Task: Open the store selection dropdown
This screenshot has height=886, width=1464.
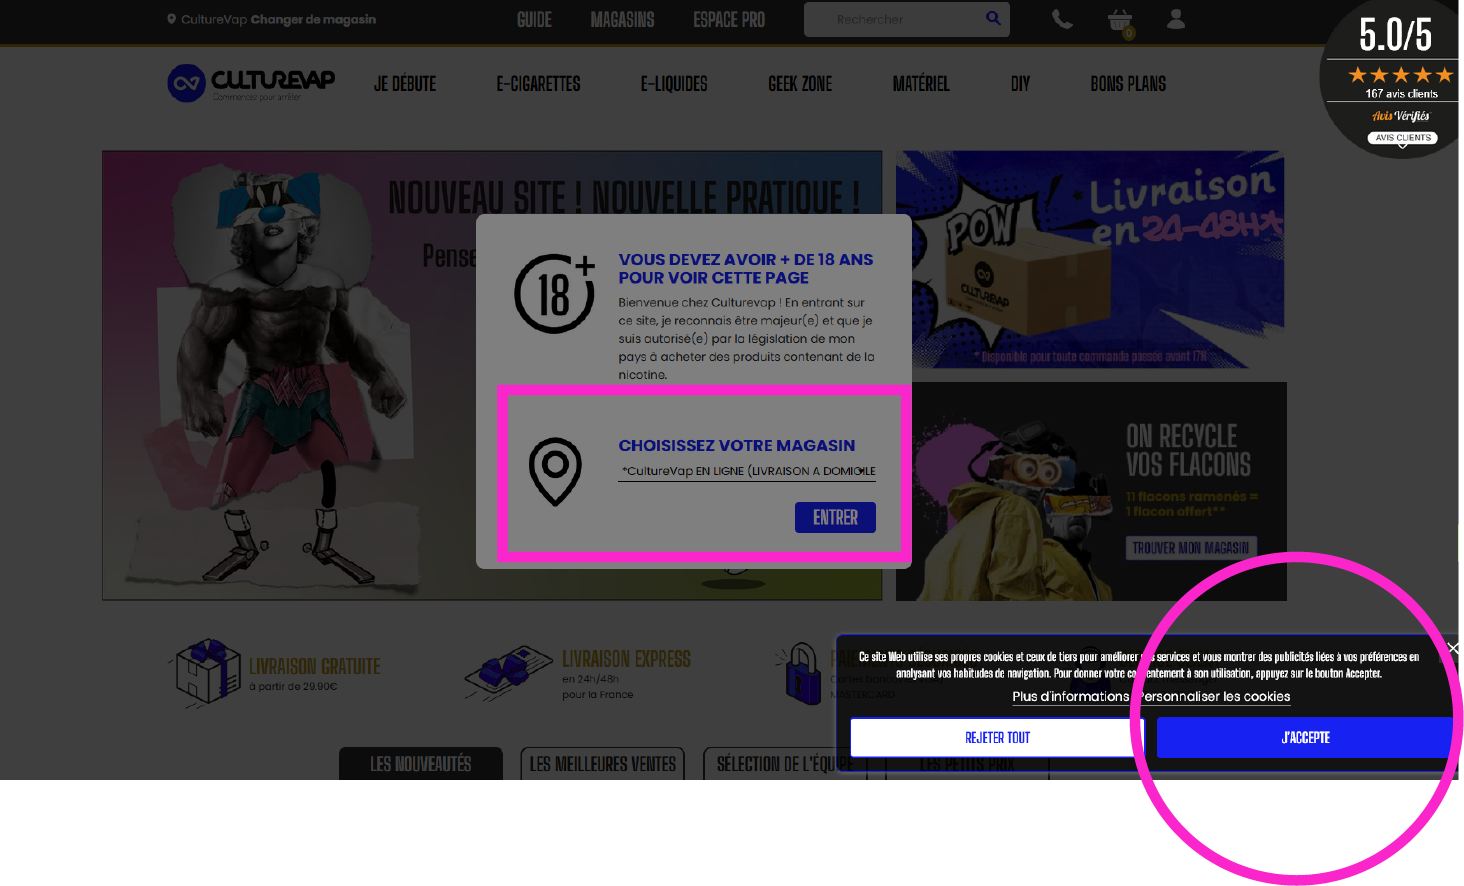Action: point(746,471)
